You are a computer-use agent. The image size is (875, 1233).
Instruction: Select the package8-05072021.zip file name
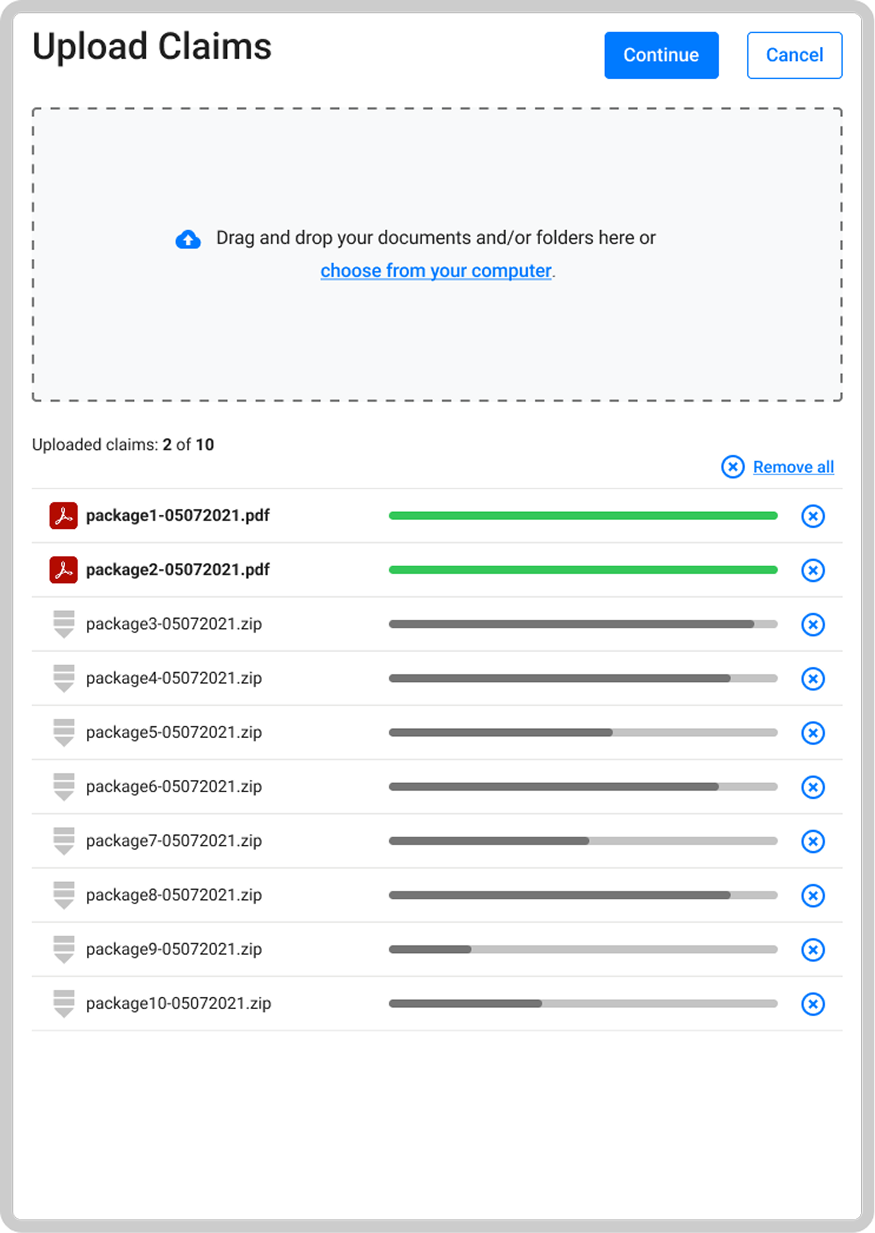click(x=174, y=895)
